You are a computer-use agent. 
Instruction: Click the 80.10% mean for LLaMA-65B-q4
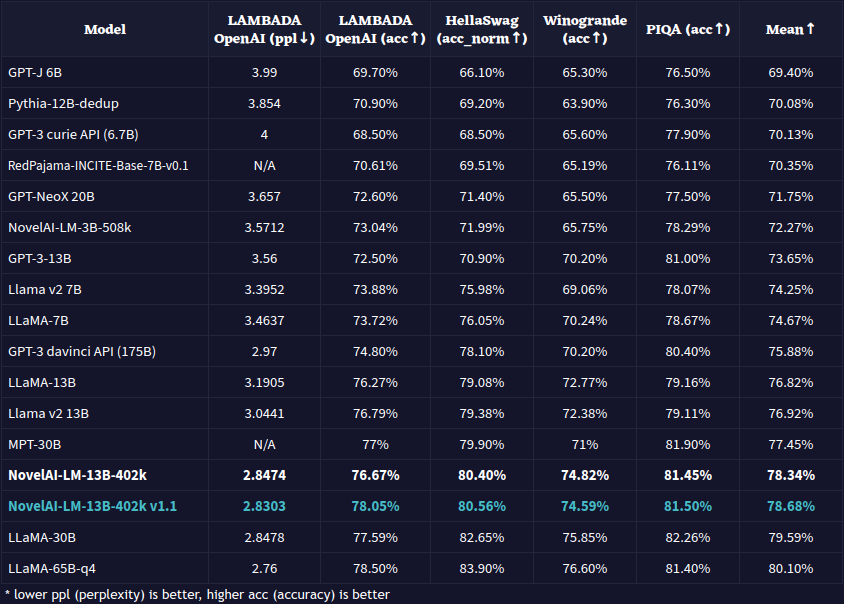(x=791, y=568)
